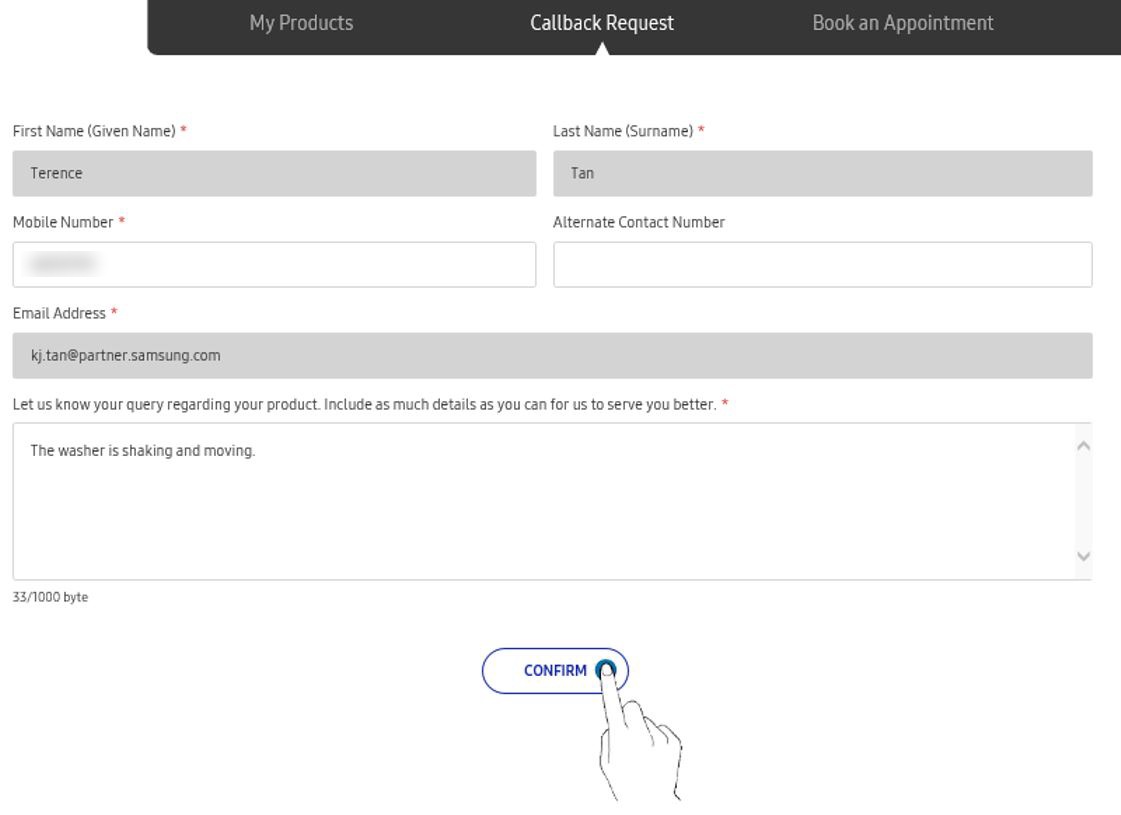1121x815 pixels.
Task: Click the First Name field containing Terence
Action: 275,173
